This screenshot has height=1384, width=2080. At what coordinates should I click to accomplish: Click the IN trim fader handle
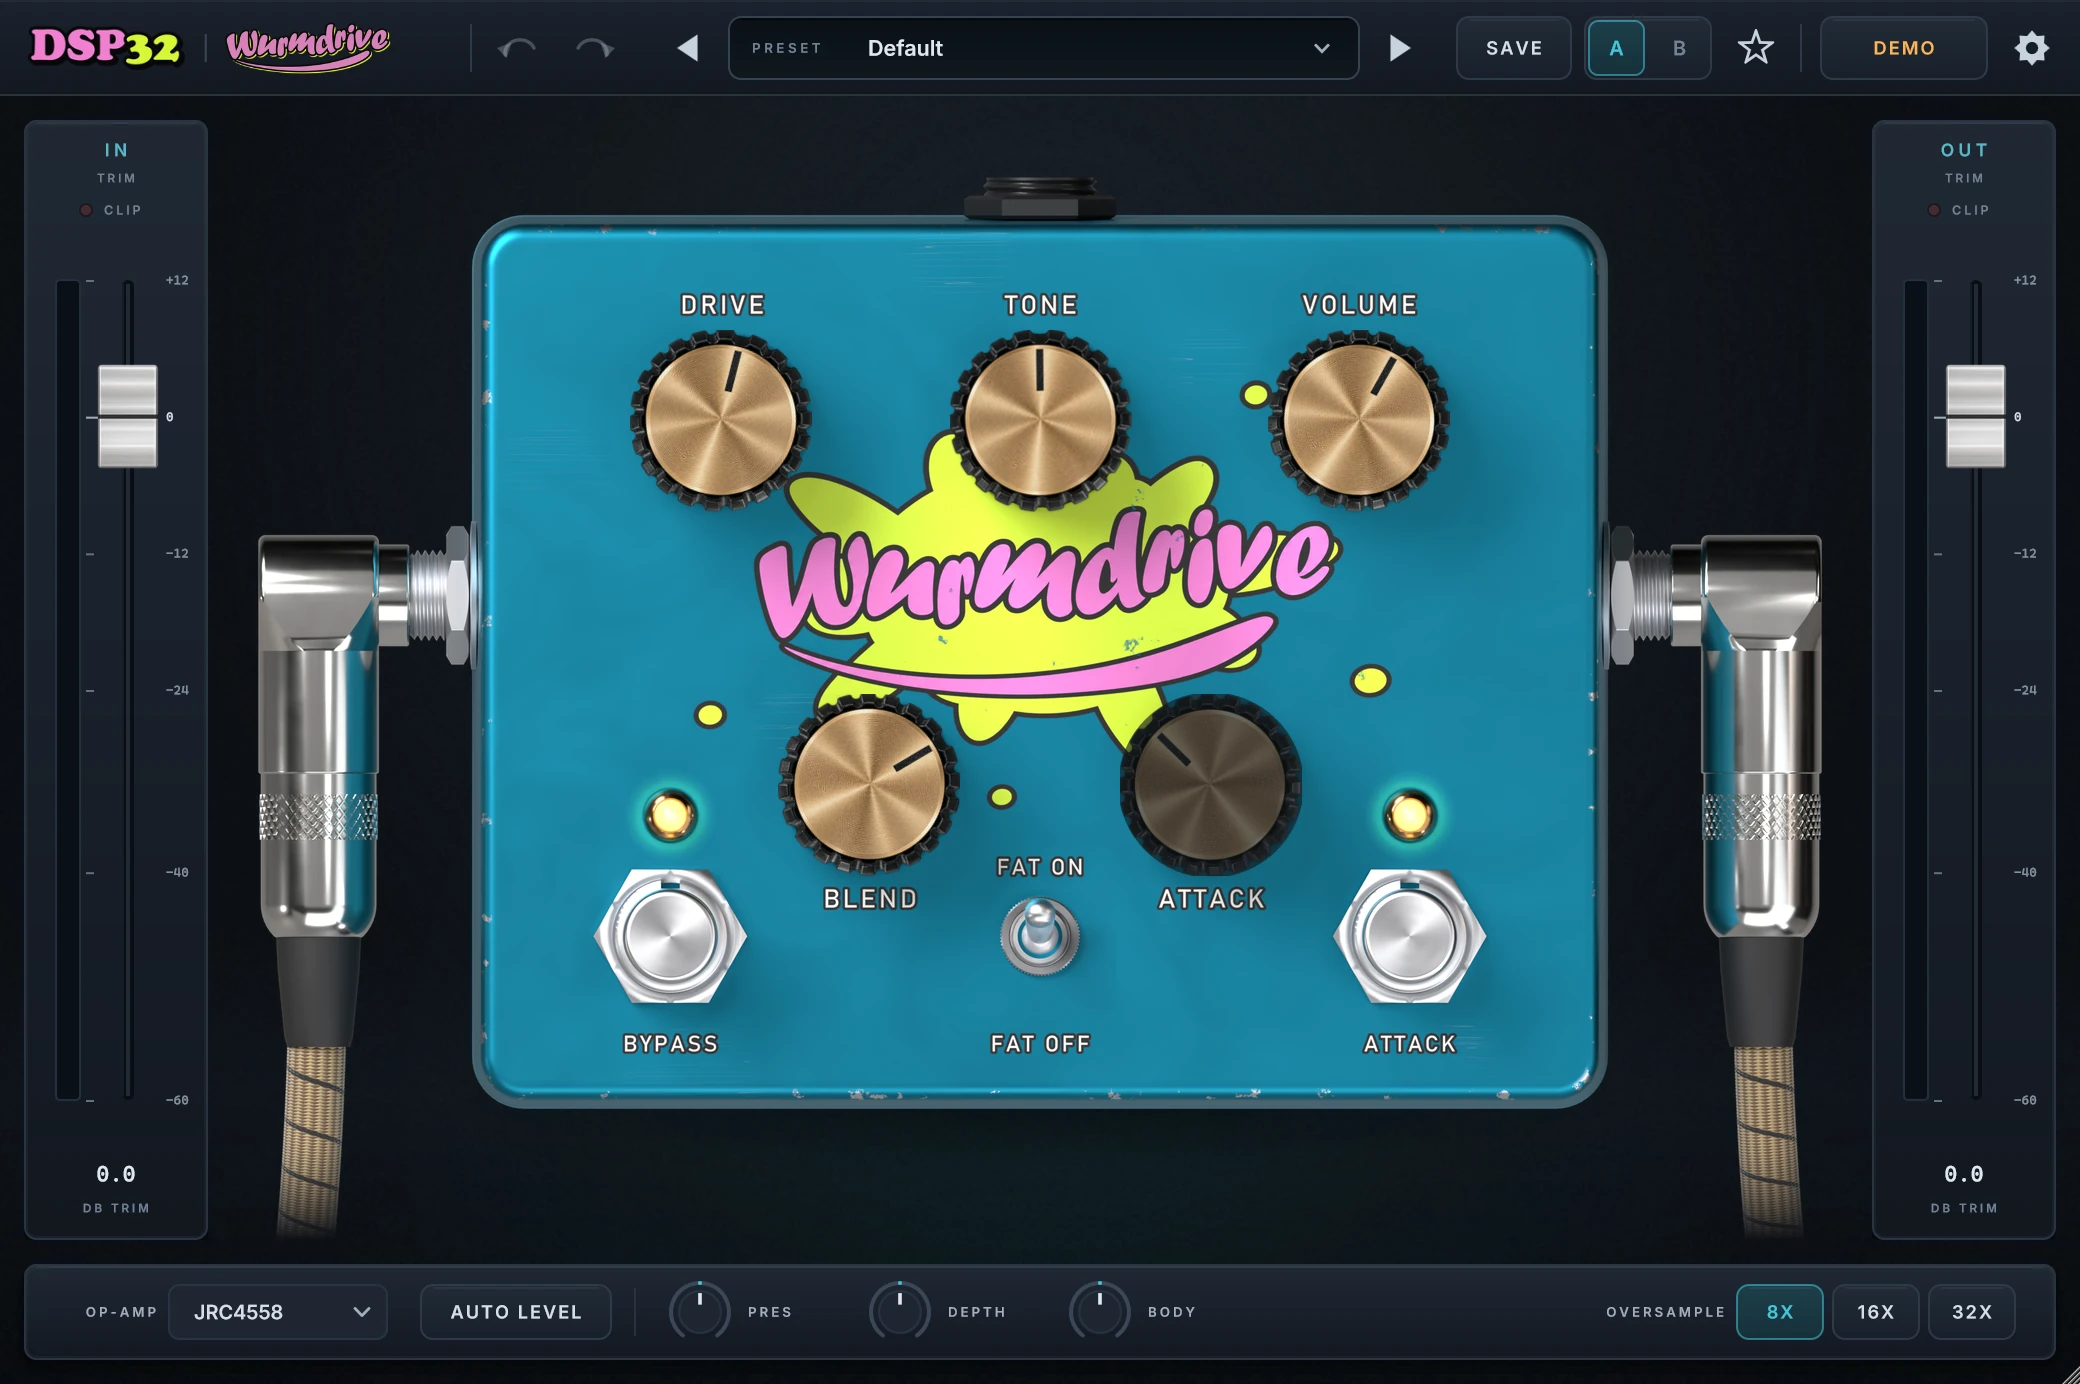pyautogui.click(x=128, y=416)
